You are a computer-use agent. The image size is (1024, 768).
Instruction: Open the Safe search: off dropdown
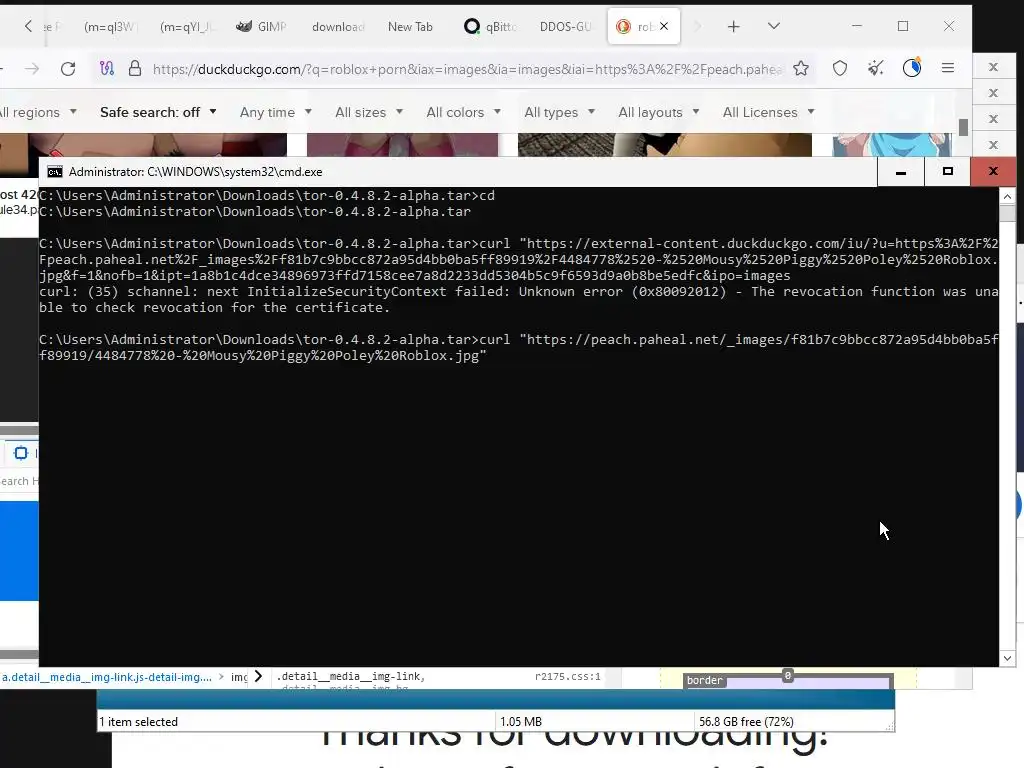[158, 112]
